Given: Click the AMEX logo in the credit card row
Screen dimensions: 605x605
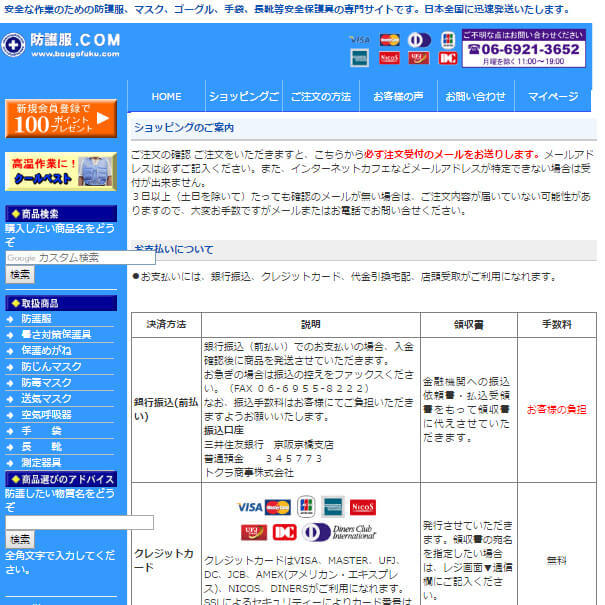Looking at the screenshot, I should pyautogui.click(x=333, y=507).
